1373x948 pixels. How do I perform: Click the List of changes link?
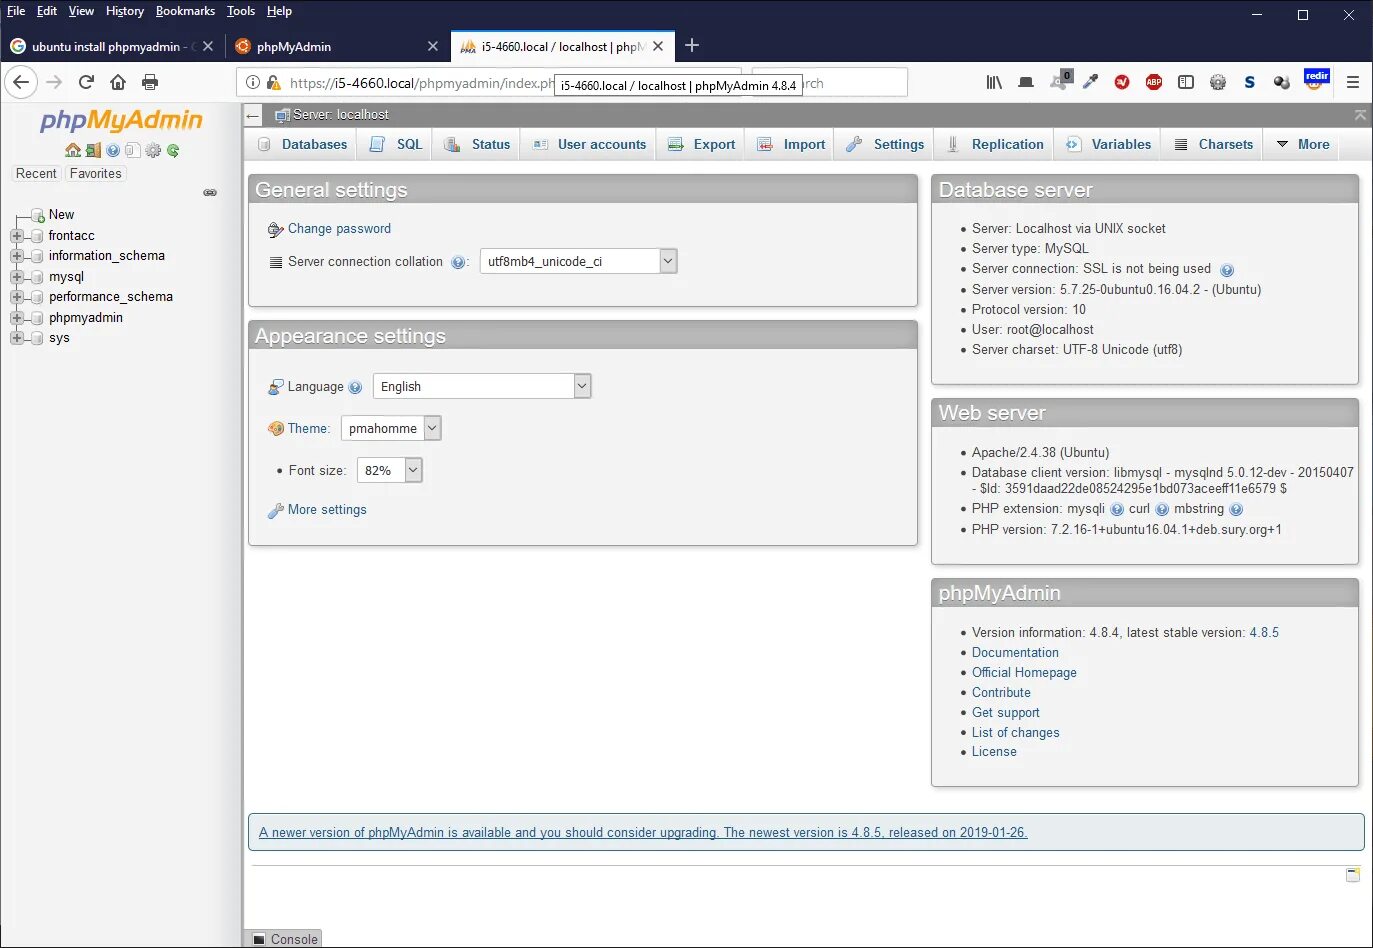pos(1015,733)
